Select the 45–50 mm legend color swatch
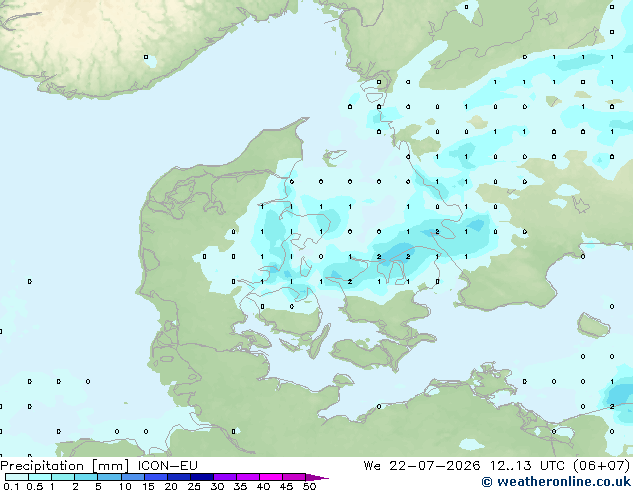Image resolution: width=634 pixels, height=490 pixels. [294, 477]
